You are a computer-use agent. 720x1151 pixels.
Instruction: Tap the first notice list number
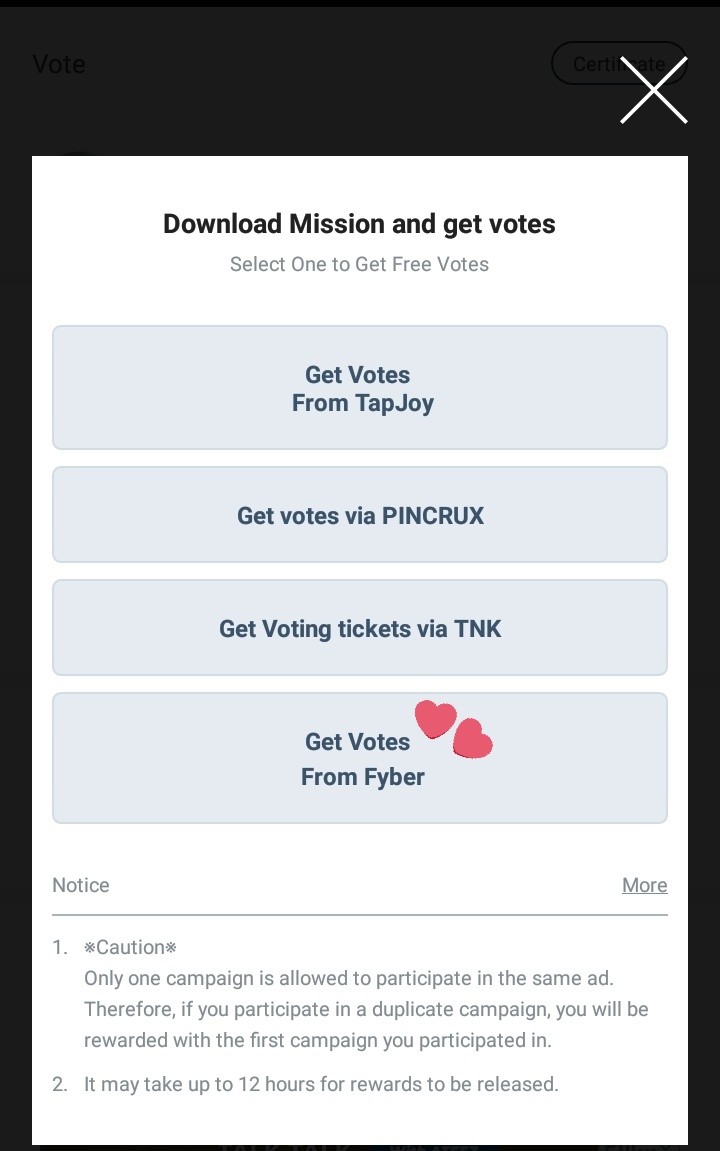pyautogui.click(x=61, y=947)
